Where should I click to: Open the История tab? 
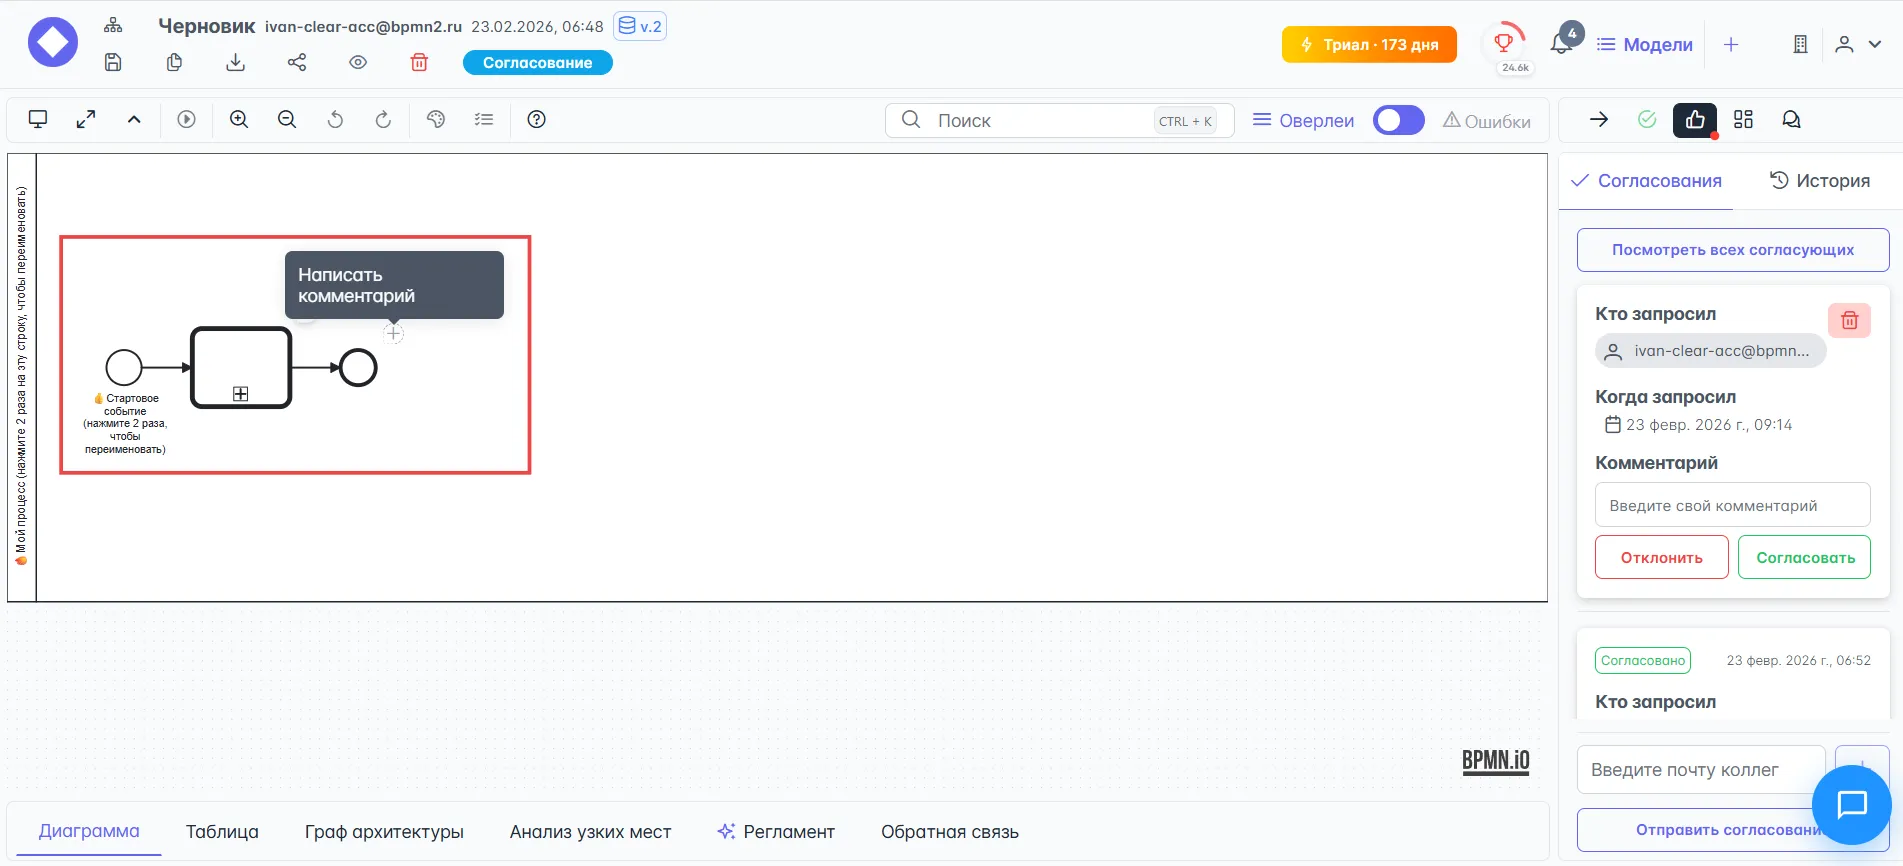click(1820, 181)
